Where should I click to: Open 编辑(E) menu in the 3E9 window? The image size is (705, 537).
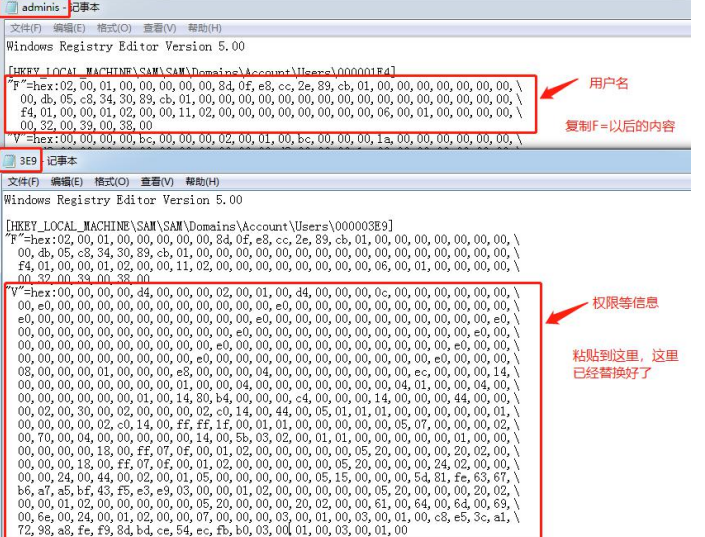point(67,182)
